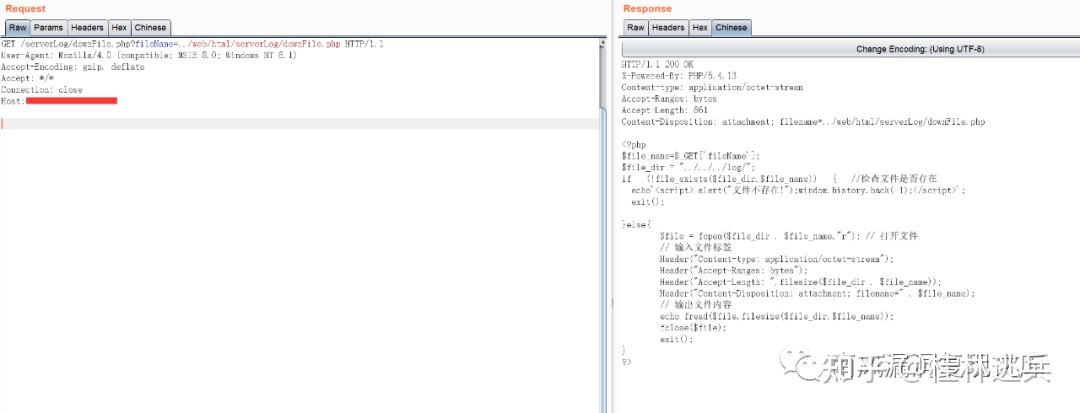Click the Connection: close header line
This screenshot has height=413, width=1080.
point(42,89)
